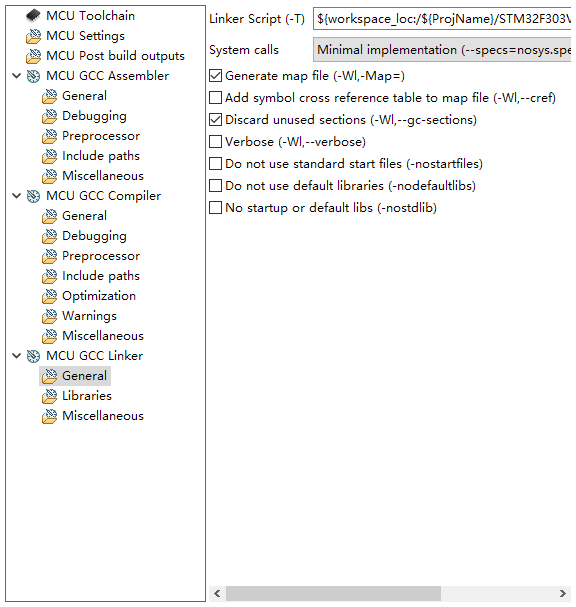The width and height of the screenshot is (576, 607).
Task: Click the Optimization settings icon under Compiler
Action: click(49, 296)
